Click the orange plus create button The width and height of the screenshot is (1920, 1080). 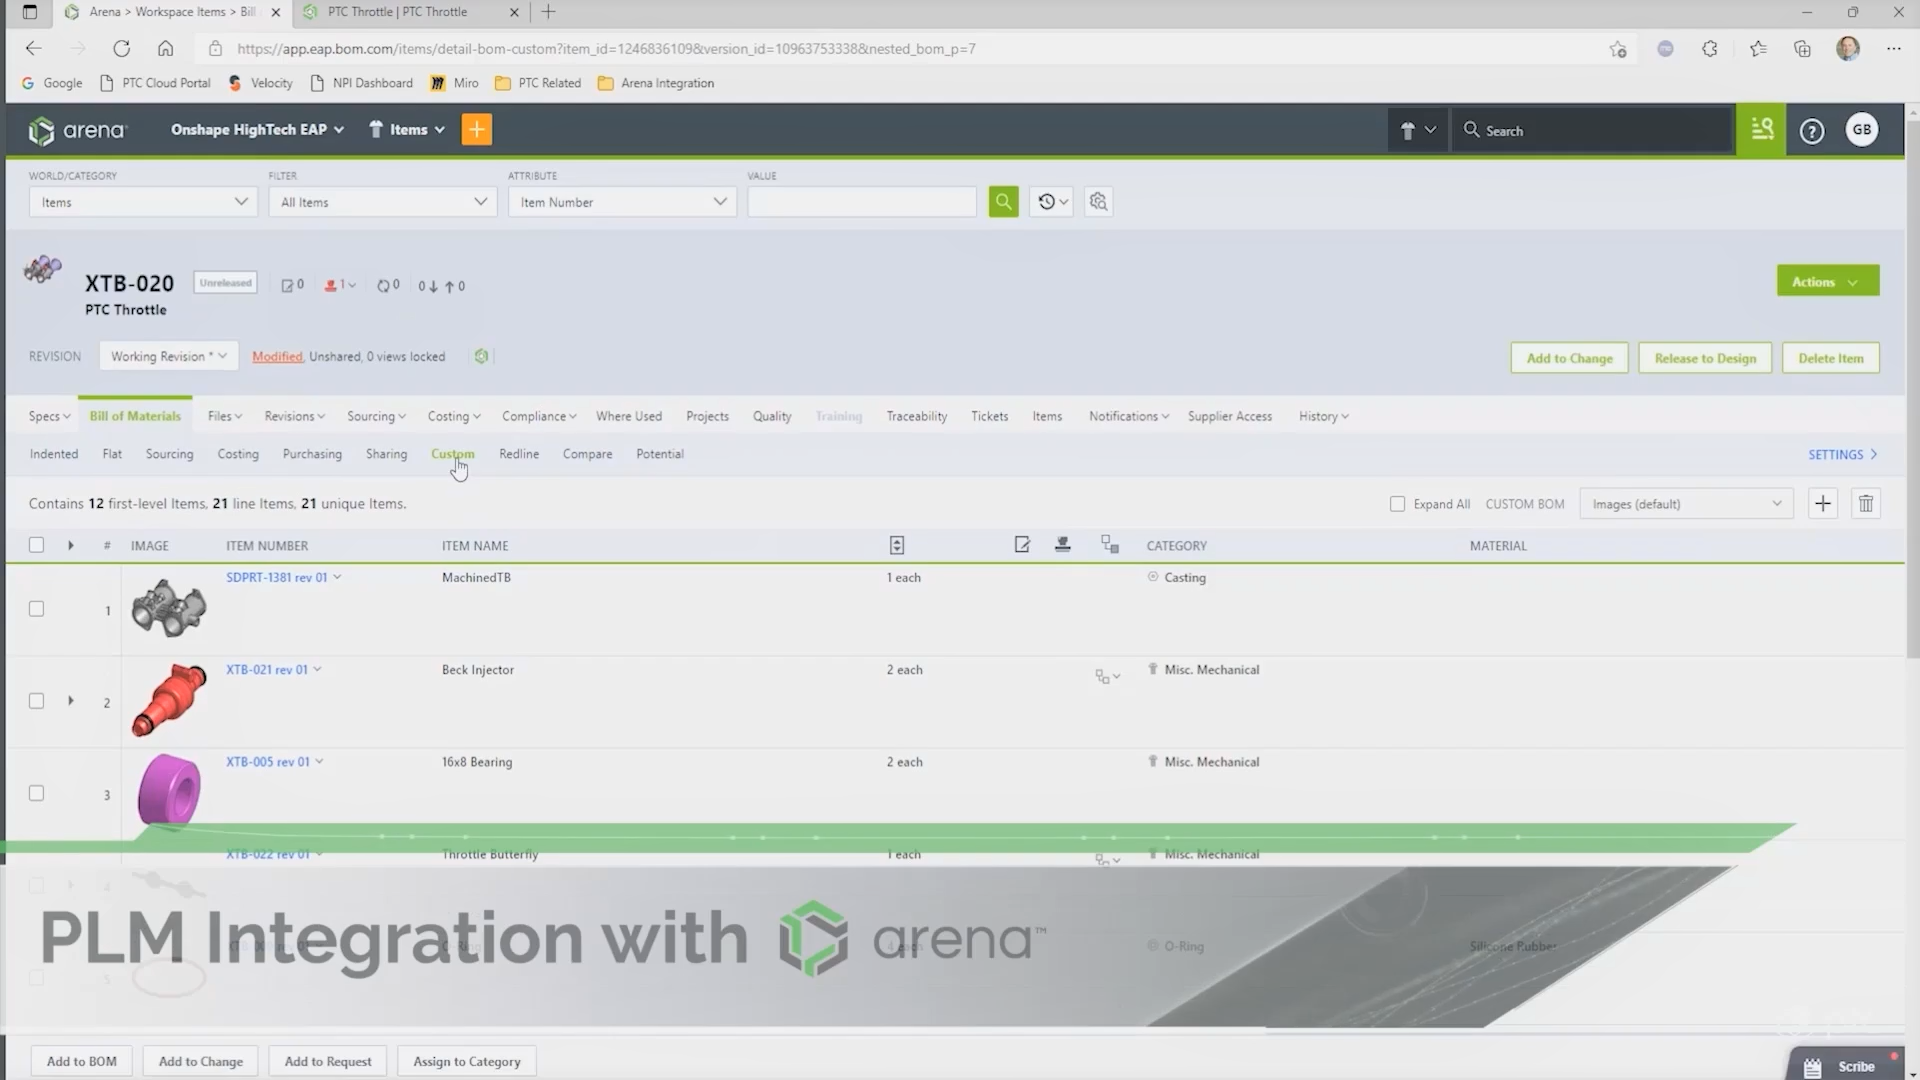(x=477, y=130)
